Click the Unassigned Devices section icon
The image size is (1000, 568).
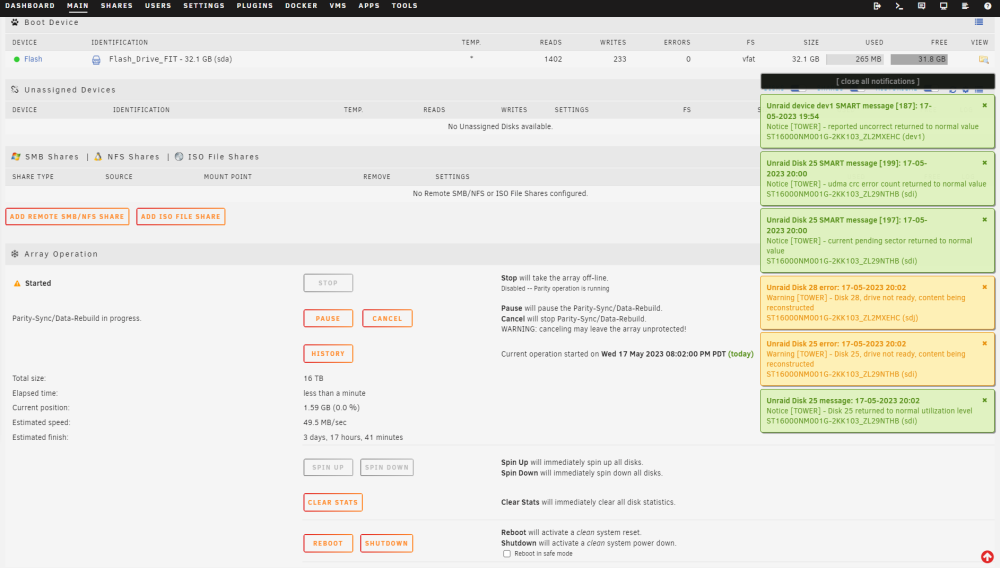click(15, 90)
